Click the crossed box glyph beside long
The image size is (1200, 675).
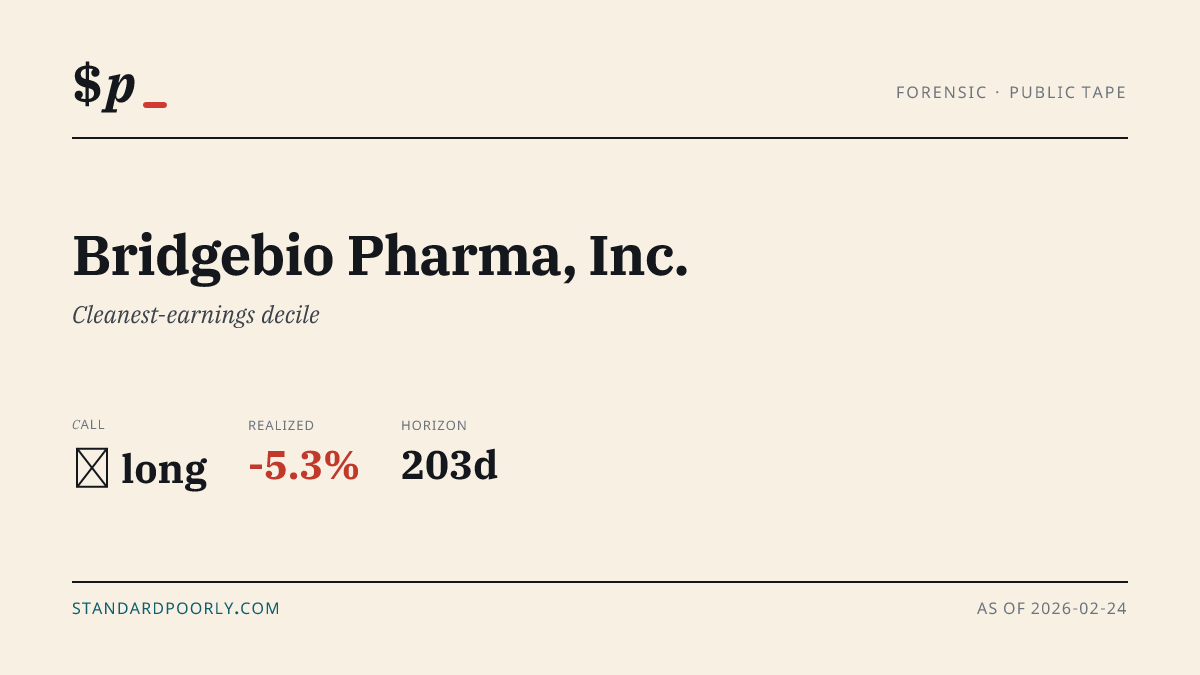point(92,468)
